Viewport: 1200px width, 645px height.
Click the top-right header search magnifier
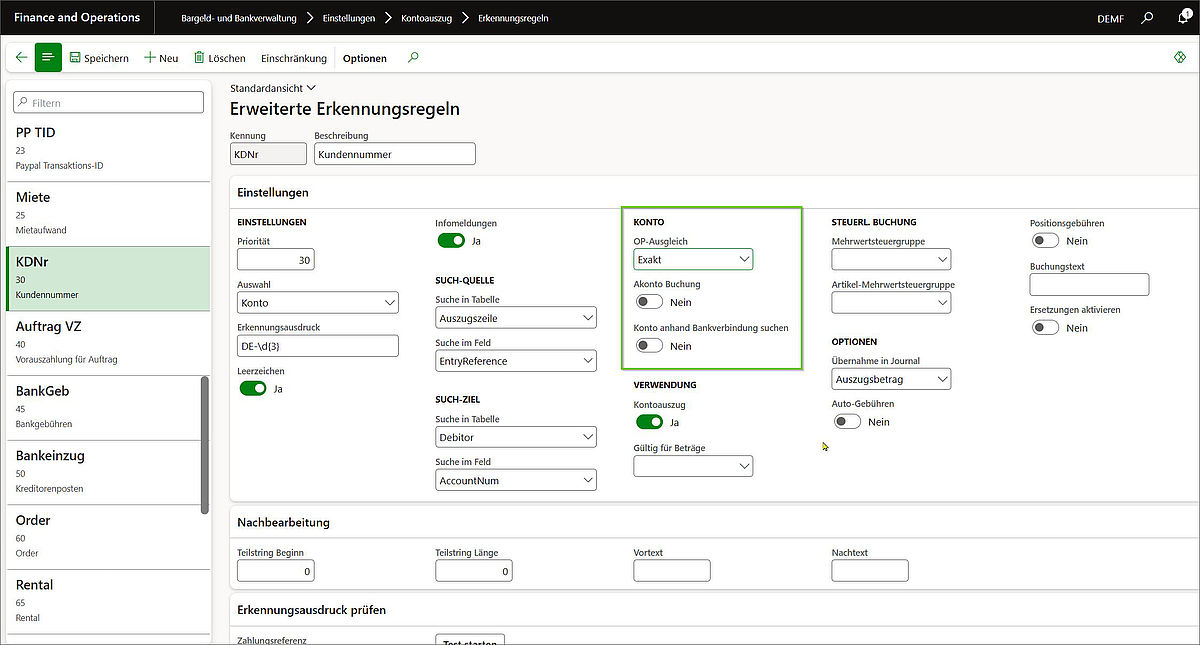pos(1147,18)
